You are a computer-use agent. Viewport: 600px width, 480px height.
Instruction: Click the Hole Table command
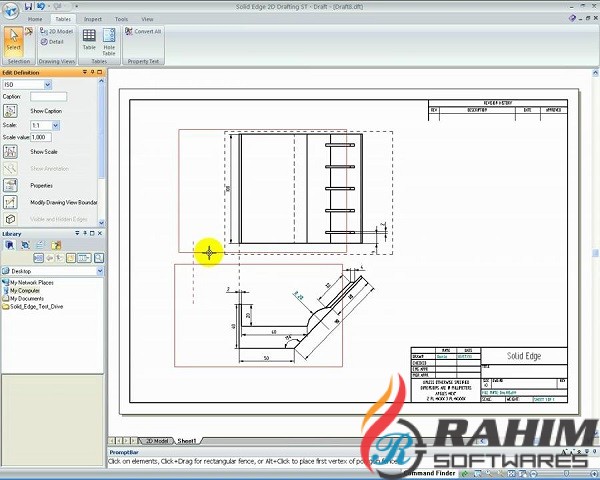point(109,42)
